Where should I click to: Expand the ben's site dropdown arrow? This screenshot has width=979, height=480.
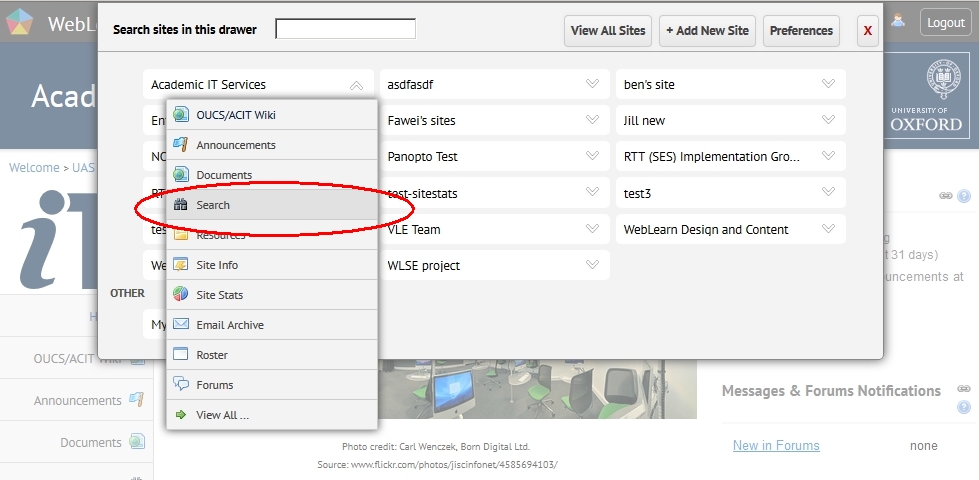click(x=828, y=84)
